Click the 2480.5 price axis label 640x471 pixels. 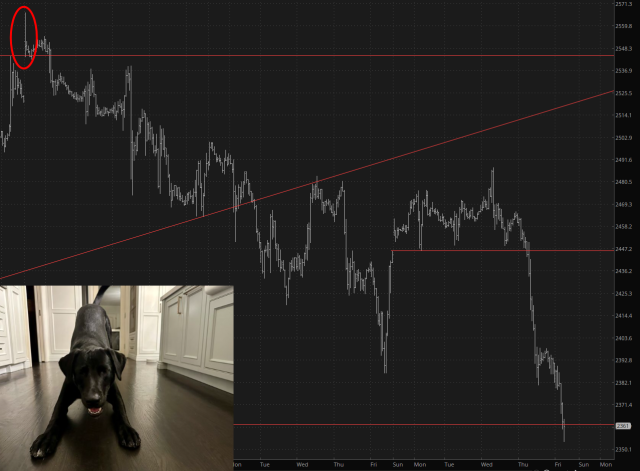pyautogui.click(x=624, y=182)
